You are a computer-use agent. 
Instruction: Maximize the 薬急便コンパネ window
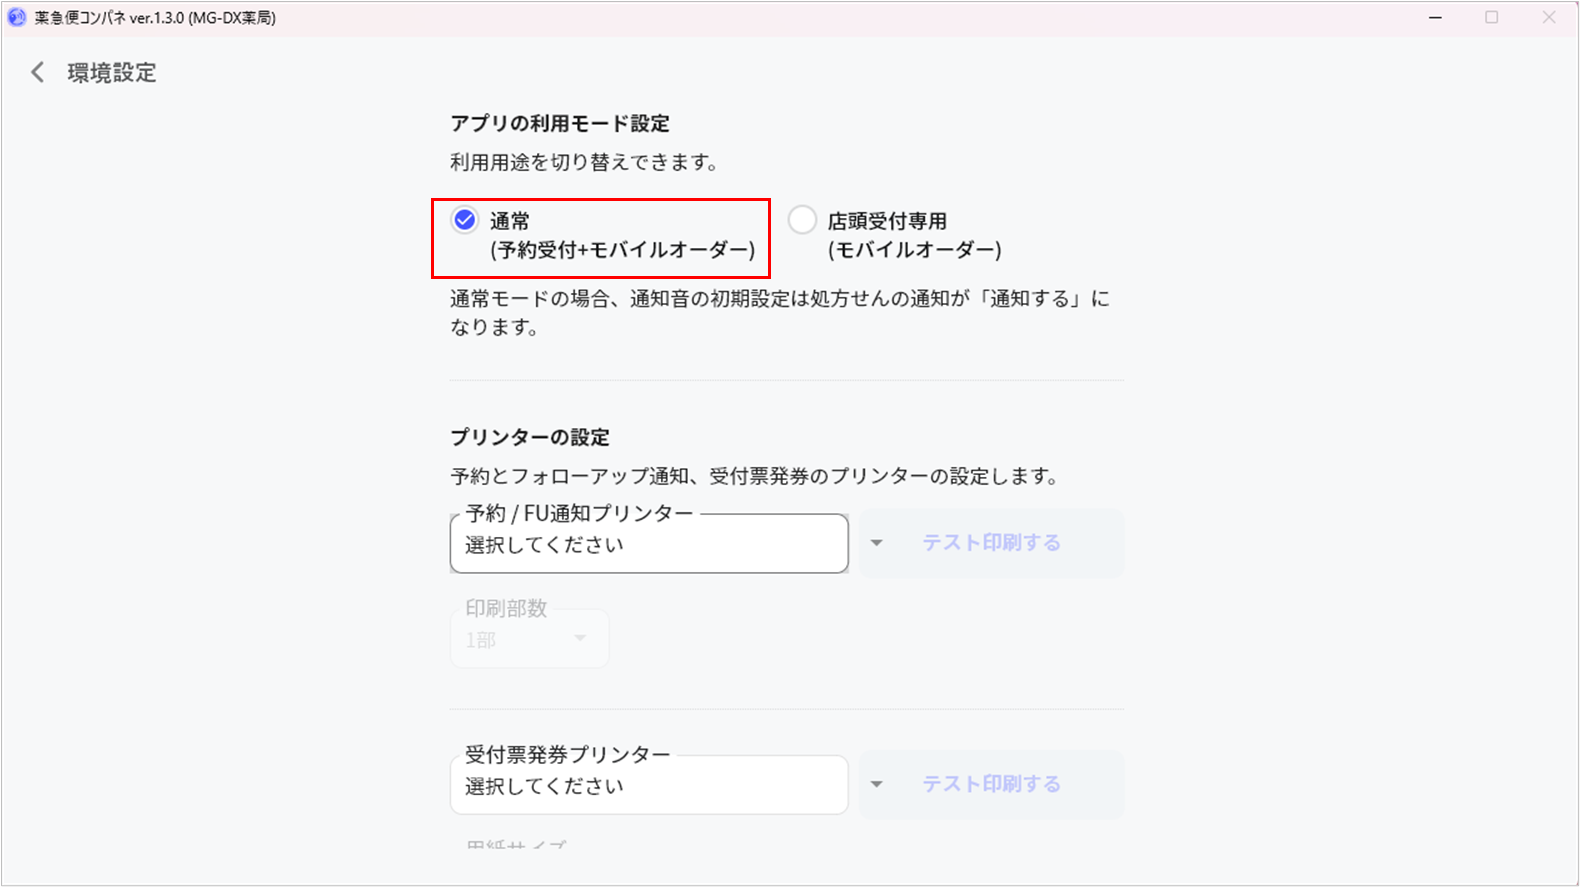pos(1491,17)
